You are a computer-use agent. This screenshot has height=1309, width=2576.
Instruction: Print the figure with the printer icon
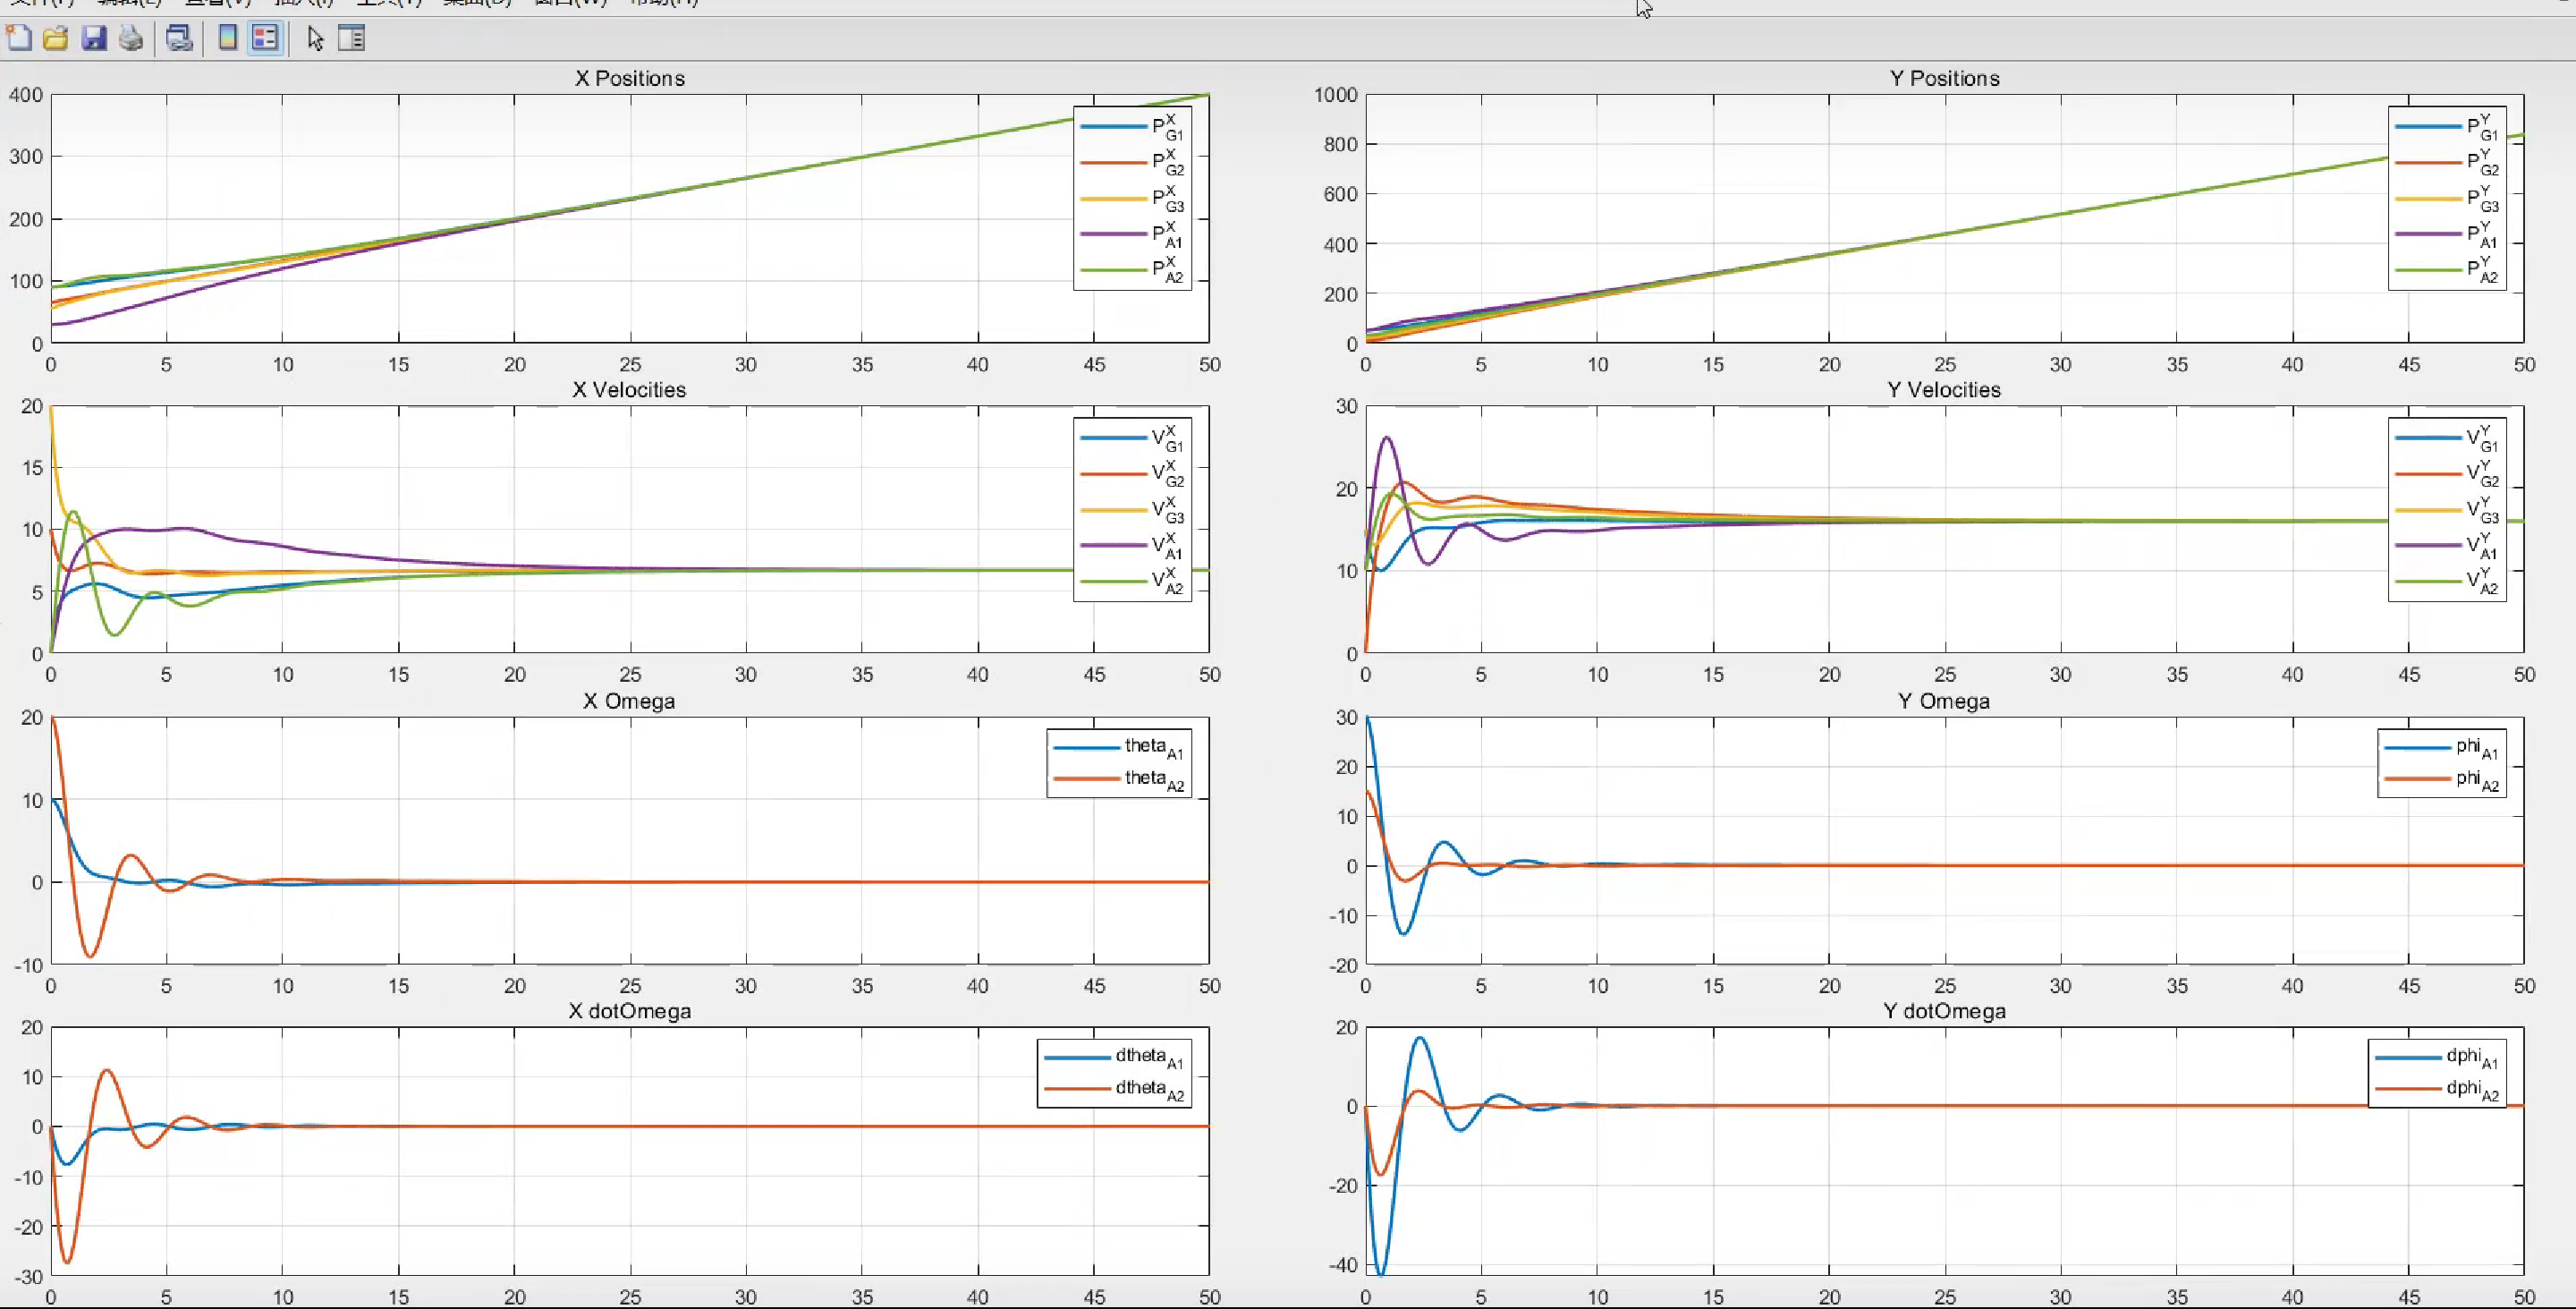[131, 39]
